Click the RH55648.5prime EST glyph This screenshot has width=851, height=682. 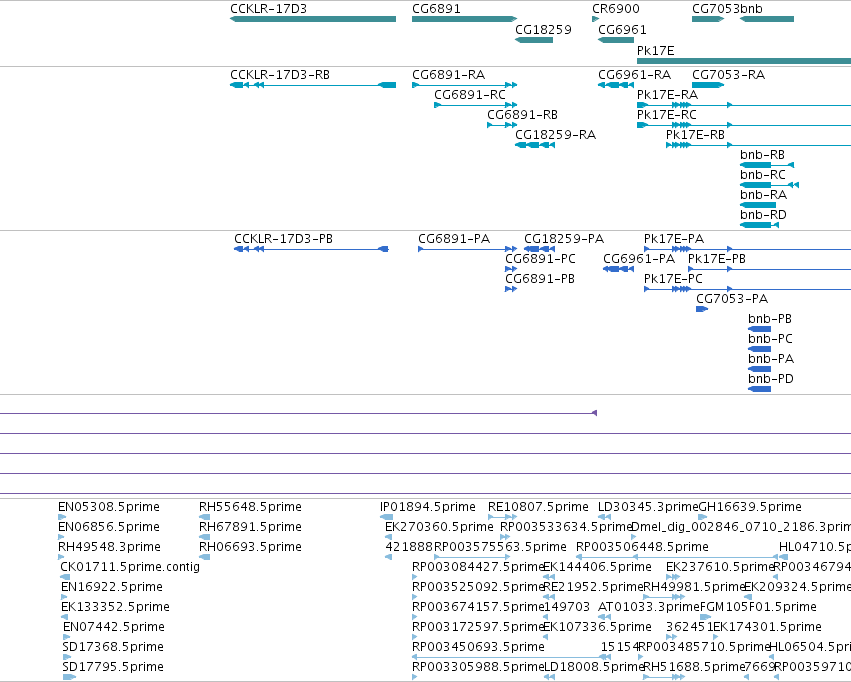pyautogui.click(x=205, y=518)
